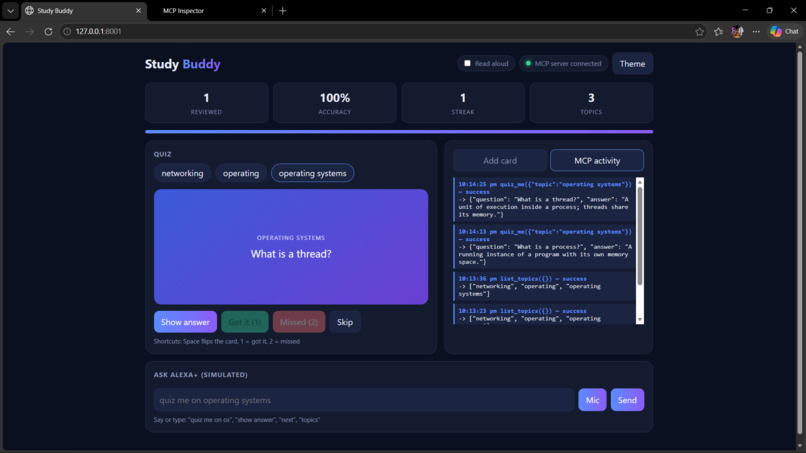
Task: Click the Mic button
Action: (592, 400)
